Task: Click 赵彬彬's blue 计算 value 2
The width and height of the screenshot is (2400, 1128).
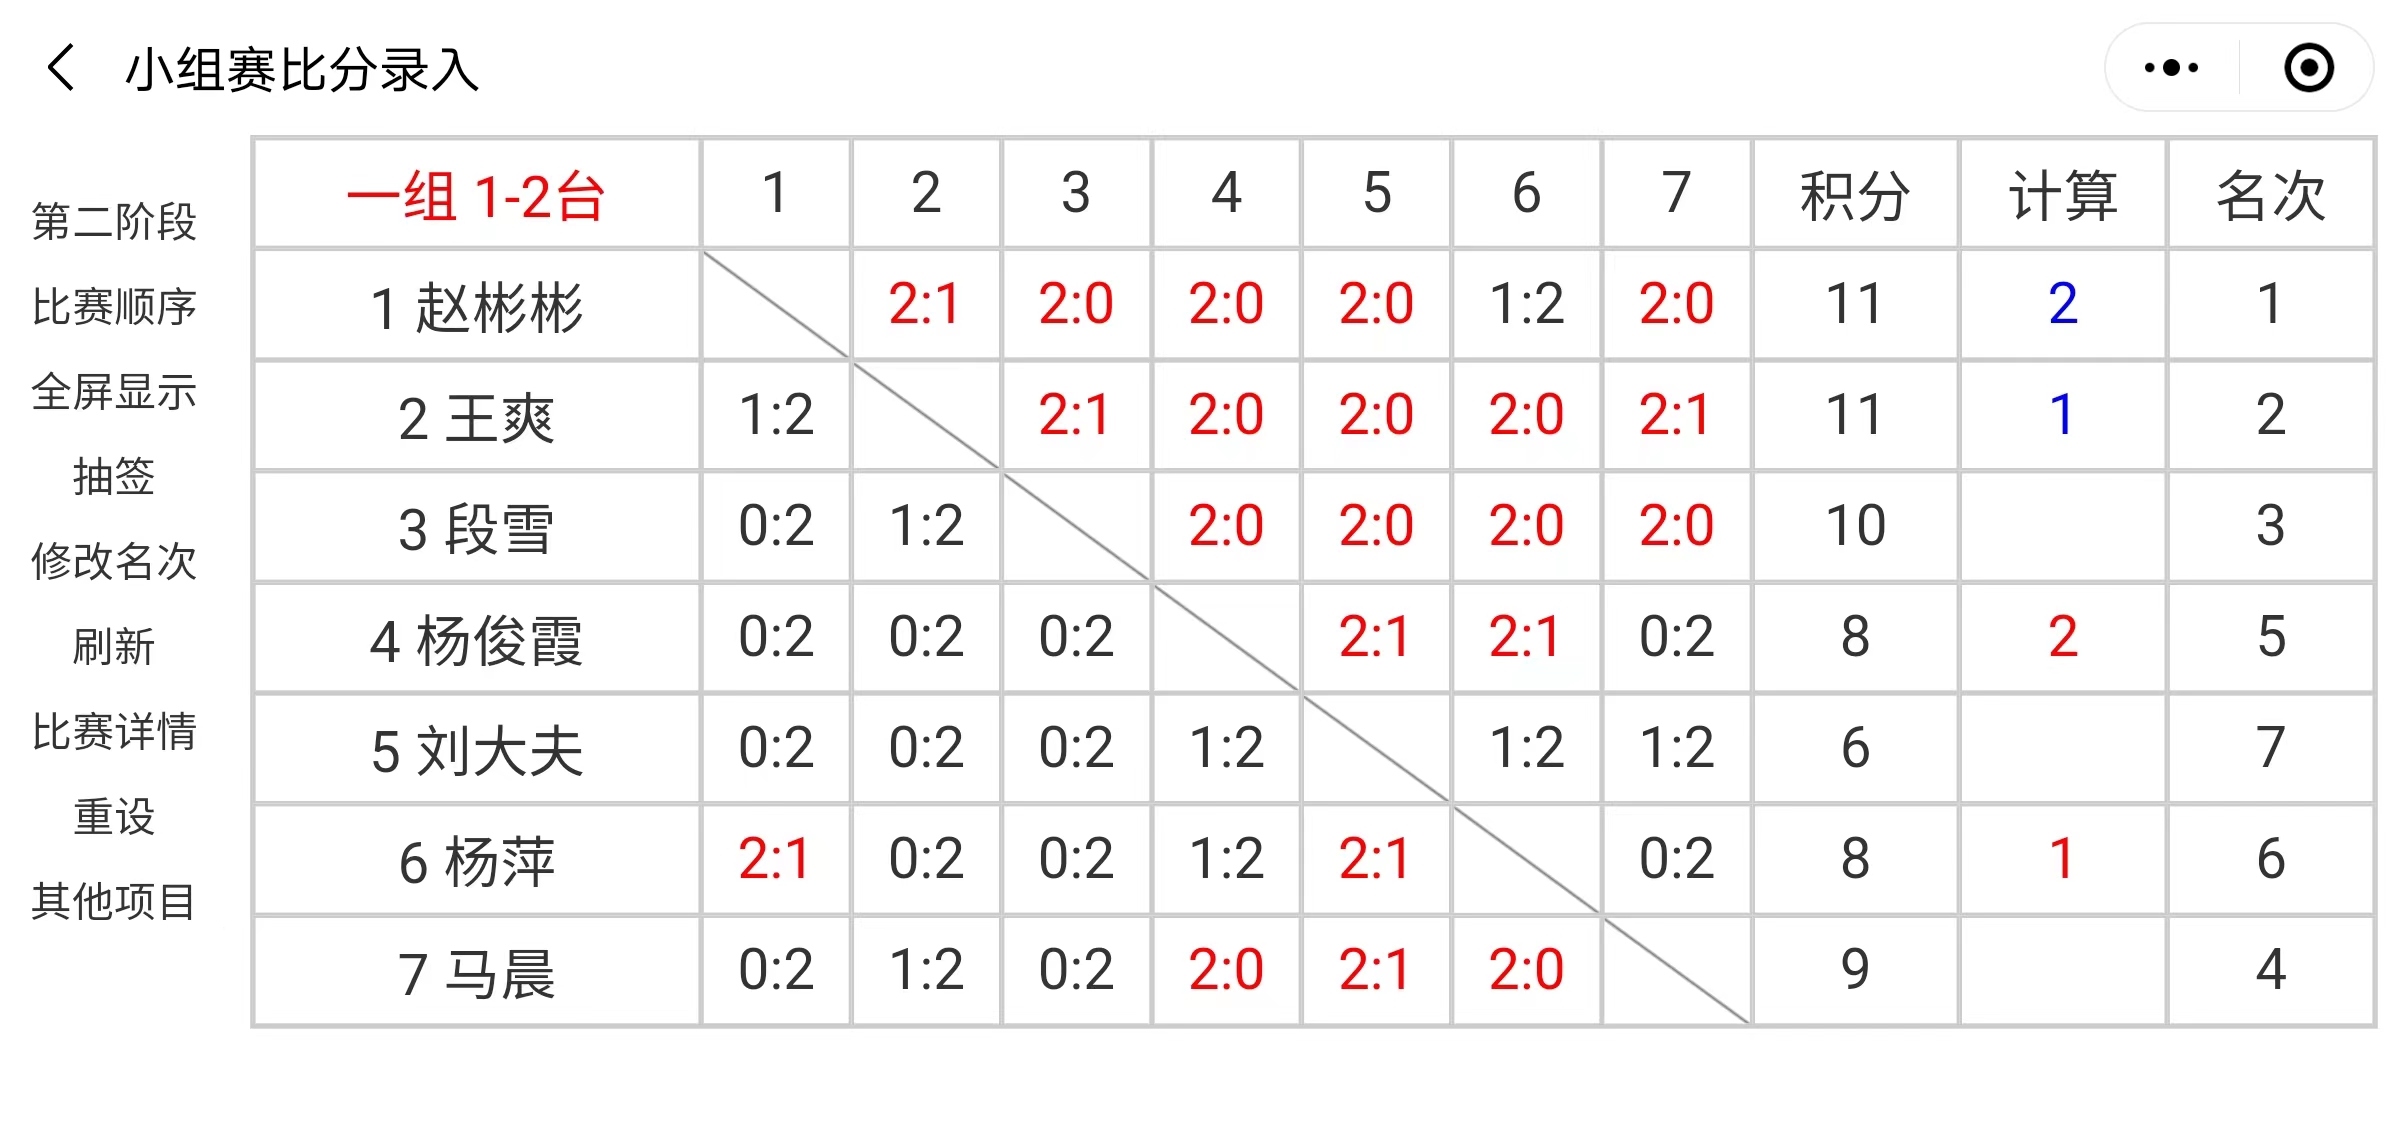Action: point(2063,304)
